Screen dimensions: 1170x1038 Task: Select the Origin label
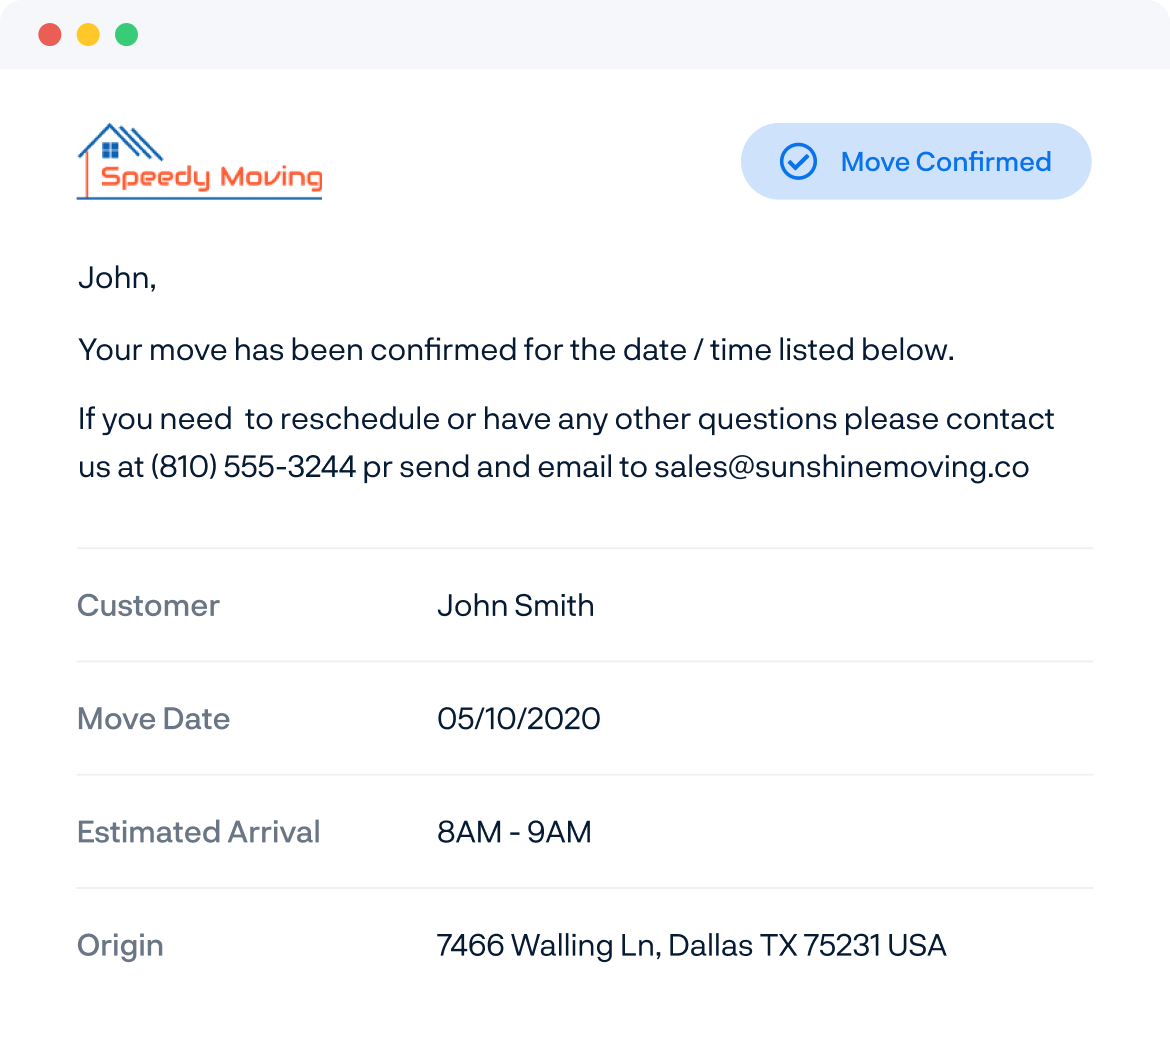click(x=120, y=945)
